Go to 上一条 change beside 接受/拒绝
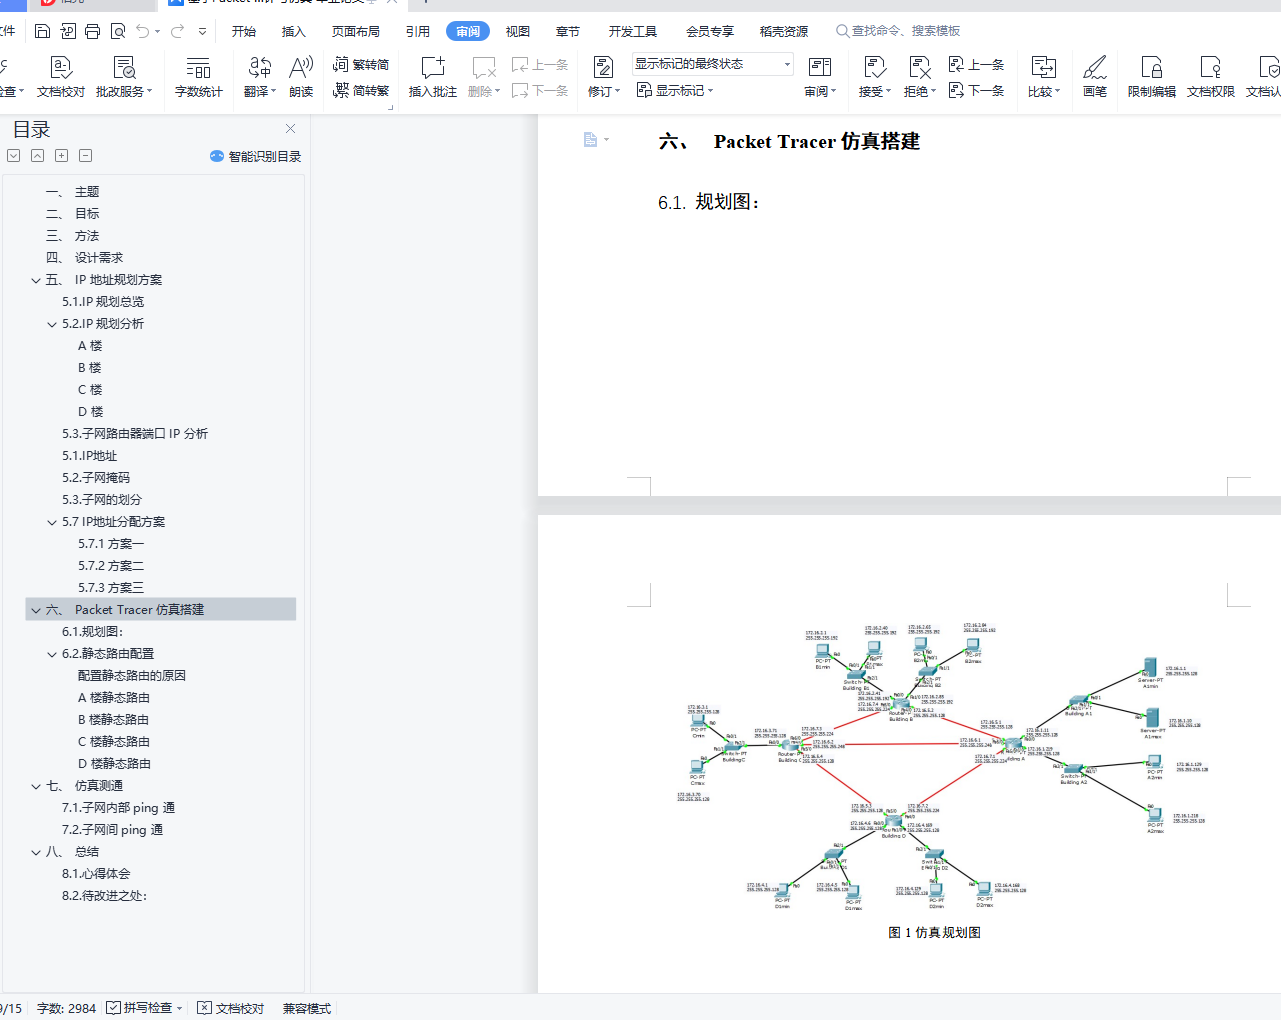This screenshot has width=1281, height=1020. click(x=976, y=65)
